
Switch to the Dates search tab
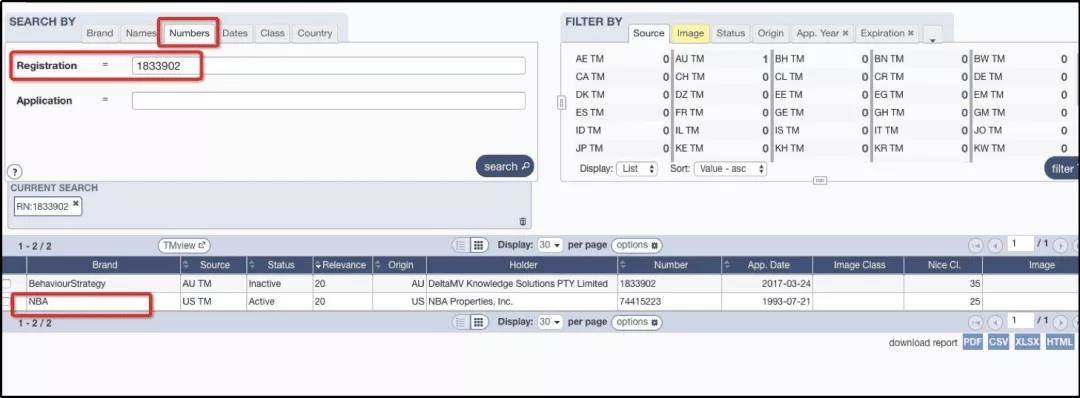coord(235,33)
